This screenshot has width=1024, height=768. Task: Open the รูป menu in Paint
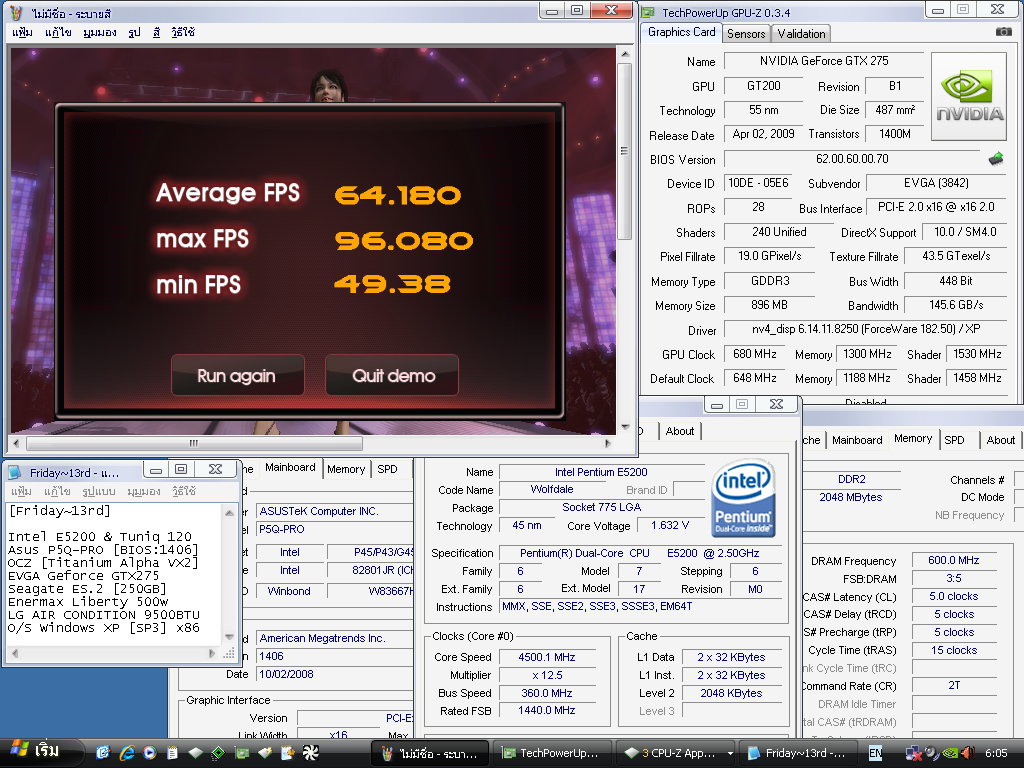coord(134,32)
